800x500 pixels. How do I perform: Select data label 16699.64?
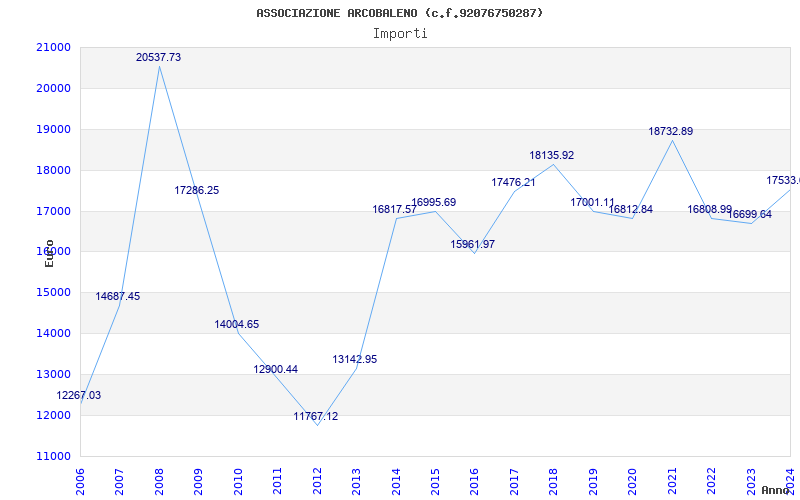pos(749,214)
